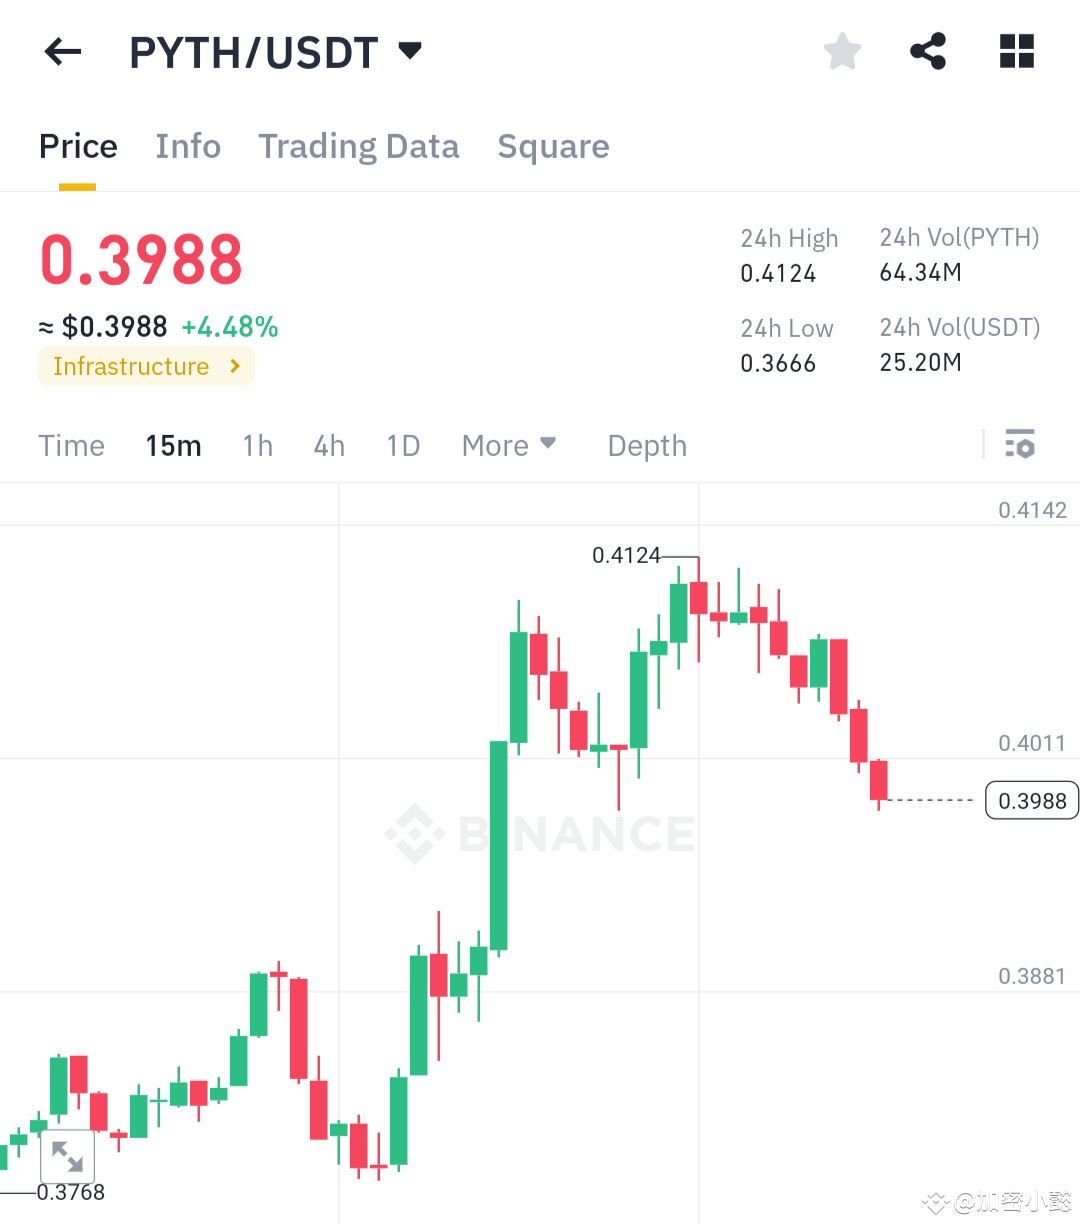The image size is (1080, 1224).
Task: Enable the 15m candle interval
Action: (x=173, y=445)
